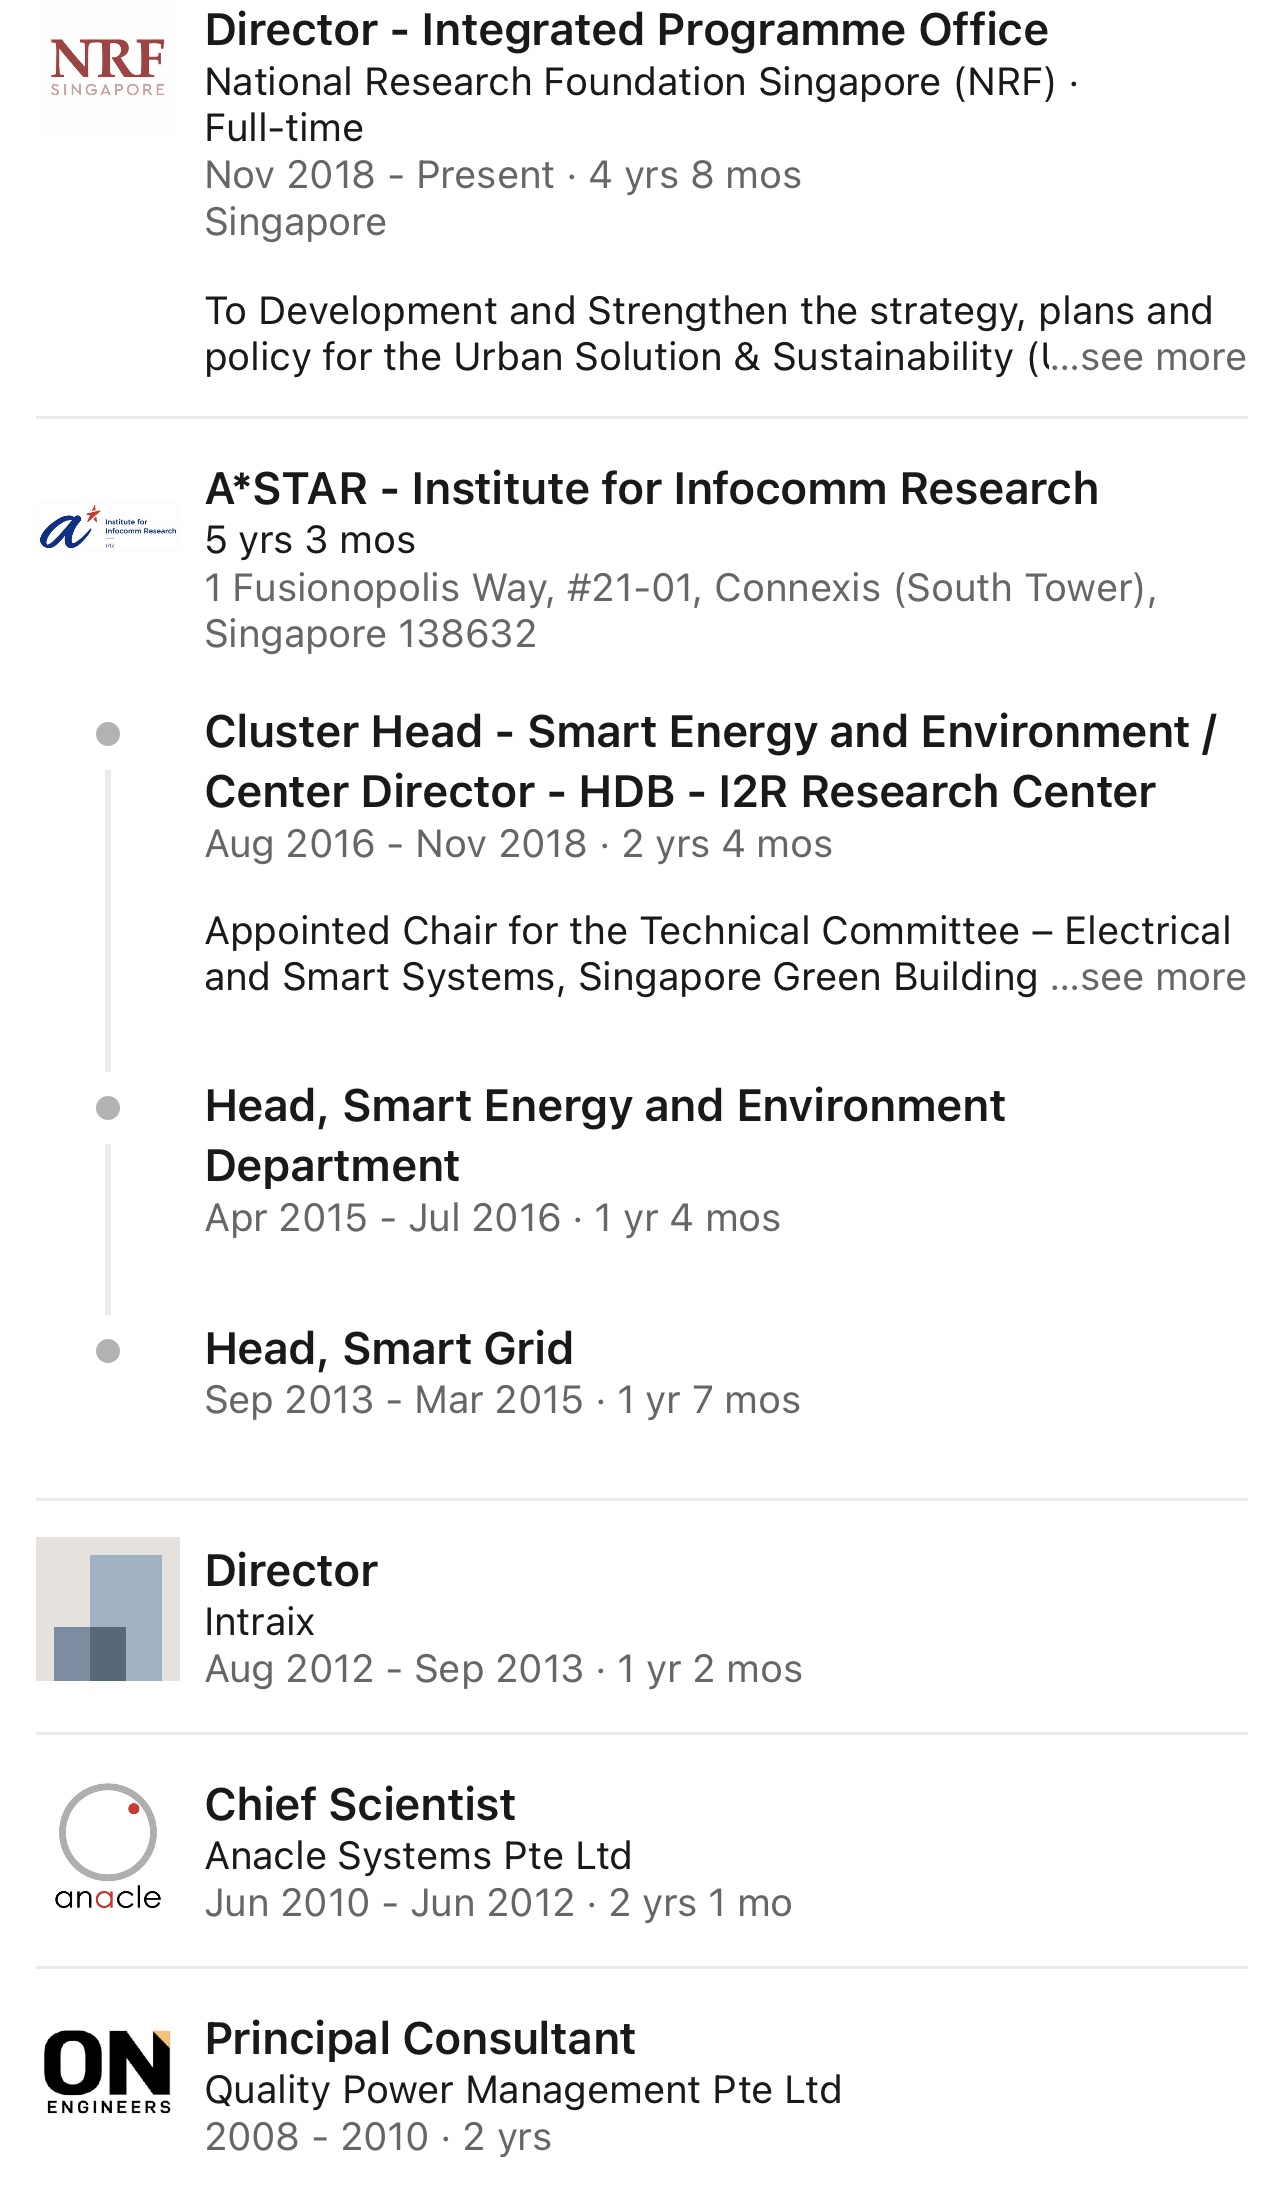Open Director - Integrated Programme Office title
The image size is (1284, 2194).
click(626, 30)
